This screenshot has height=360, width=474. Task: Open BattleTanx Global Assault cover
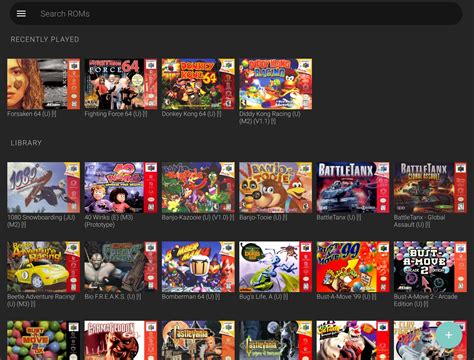(x=430, y=188)
